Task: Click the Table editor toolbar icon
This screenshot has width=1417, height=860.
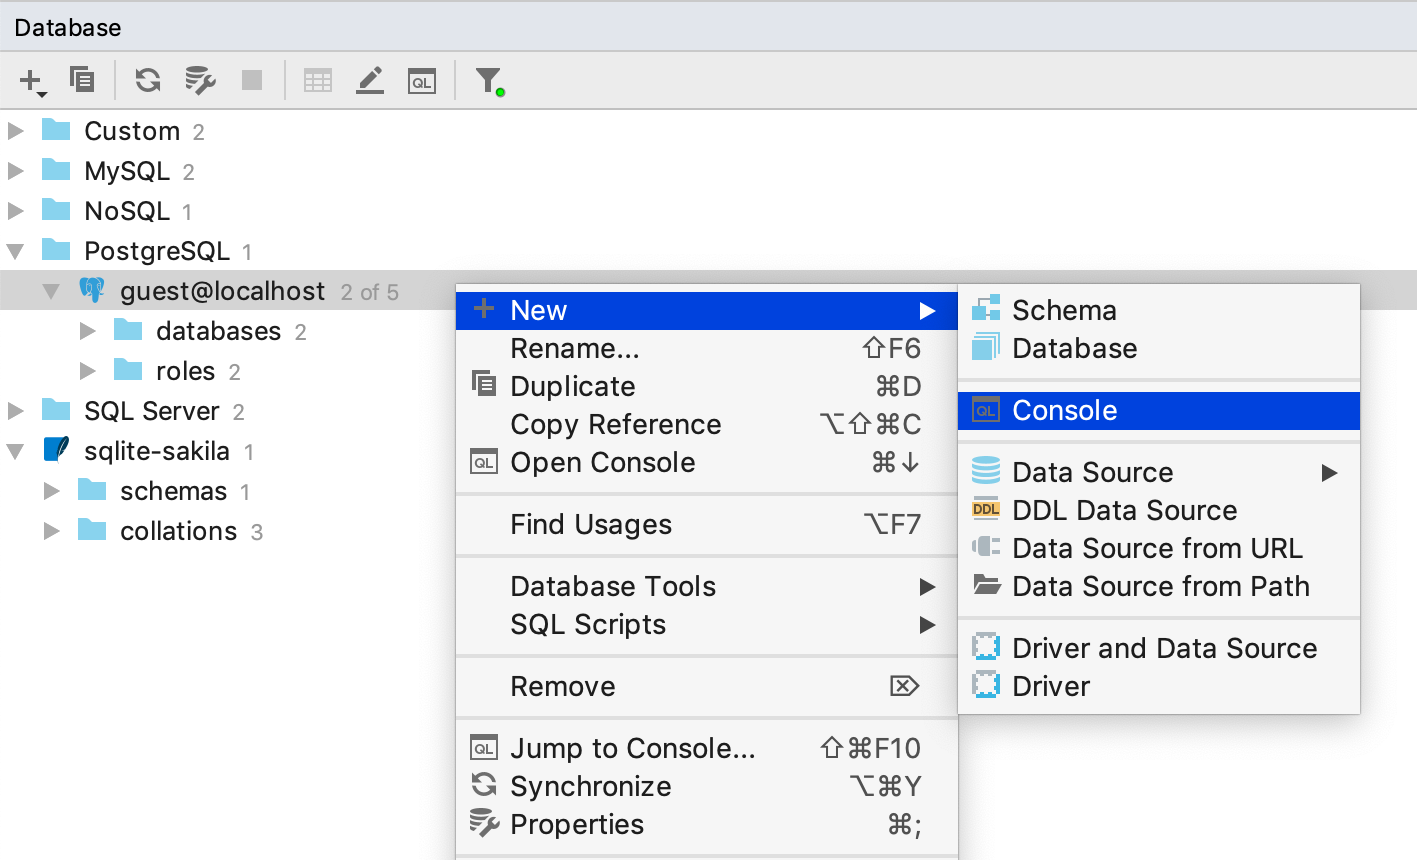Action: (318, 80)
